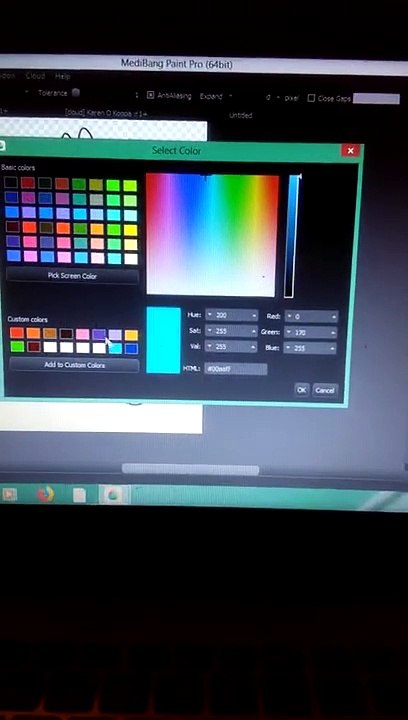Image resolution: width=408 pixels, height=720 pixels.
Task: Click the vertical blue brightness slider
Action: (291, 236)
